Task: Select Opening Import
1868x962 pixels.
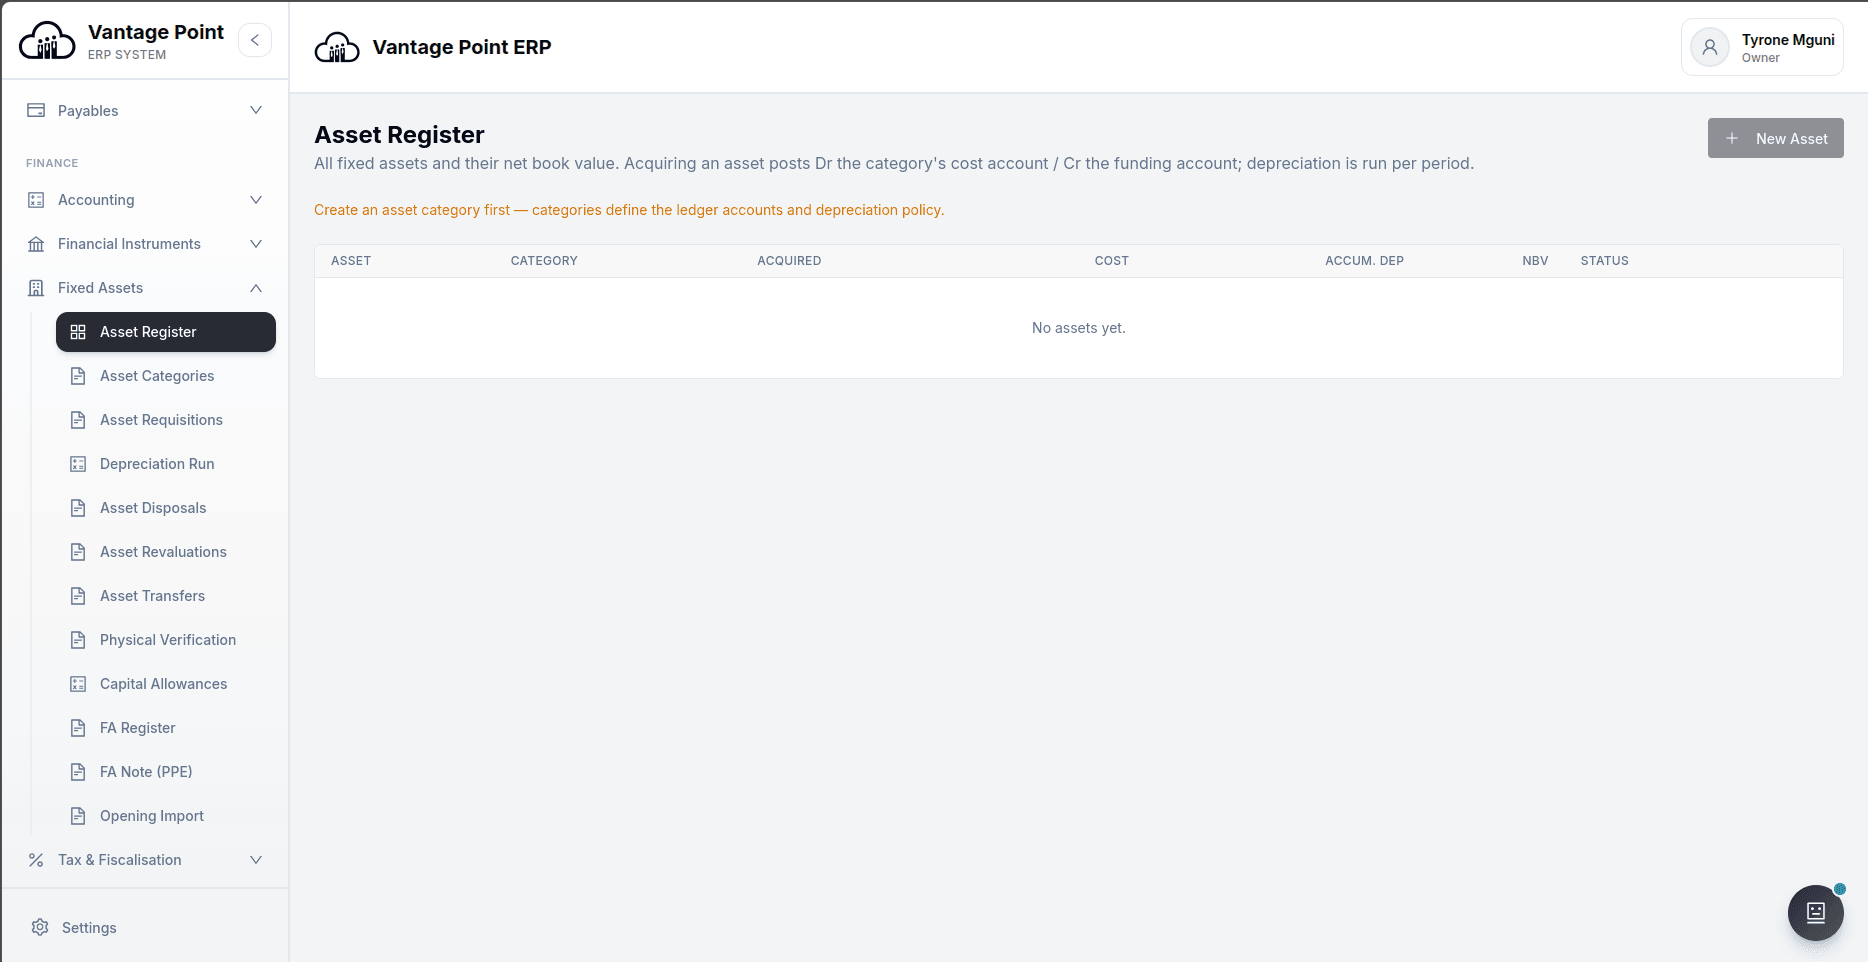Action: (x=166, y=816)
